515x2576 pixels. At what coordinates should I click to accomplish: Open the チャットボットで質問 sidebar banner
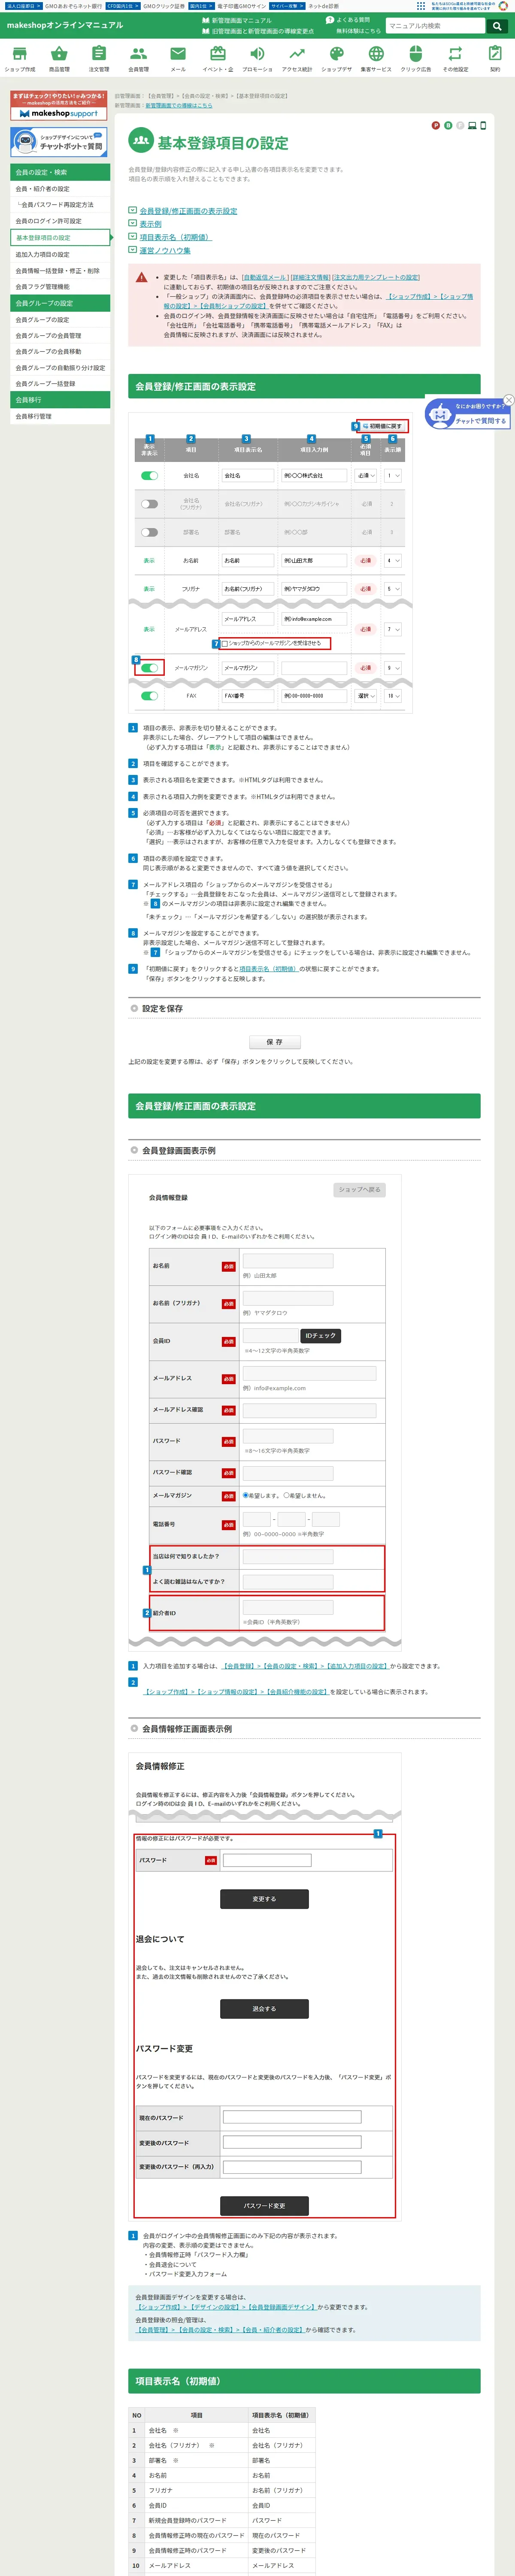(59, 142)
